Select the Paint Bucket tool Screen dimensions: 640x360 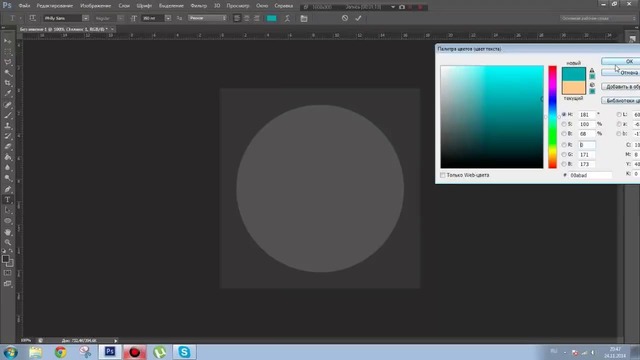pyautogui.click(x=8, y=158)
